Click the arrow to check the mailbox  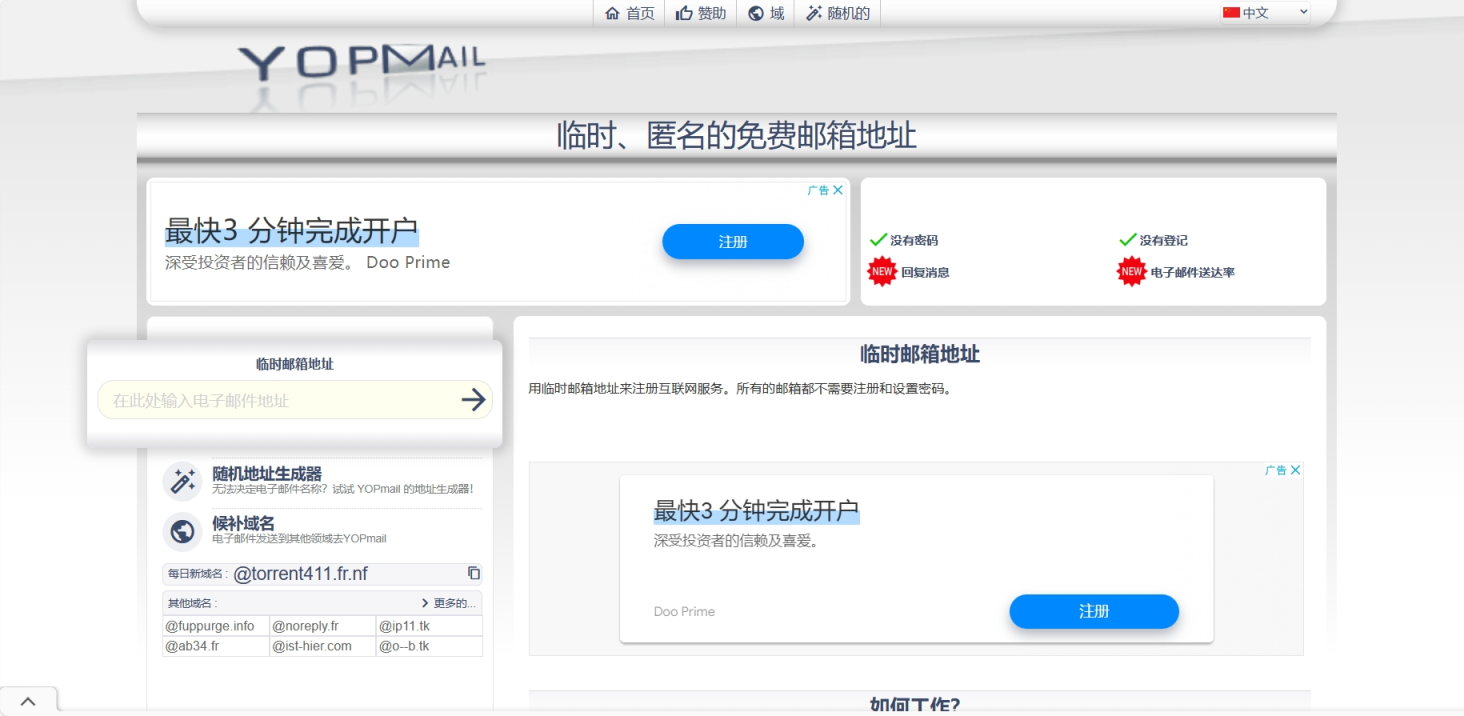[471, 398]
